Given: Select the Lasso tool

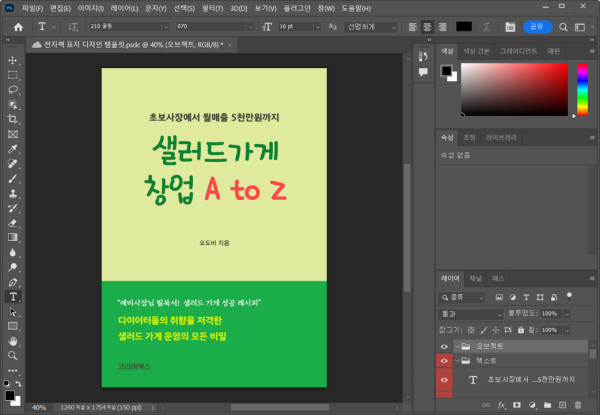Looking at the screenshot, I should click(x=13, y=89).
